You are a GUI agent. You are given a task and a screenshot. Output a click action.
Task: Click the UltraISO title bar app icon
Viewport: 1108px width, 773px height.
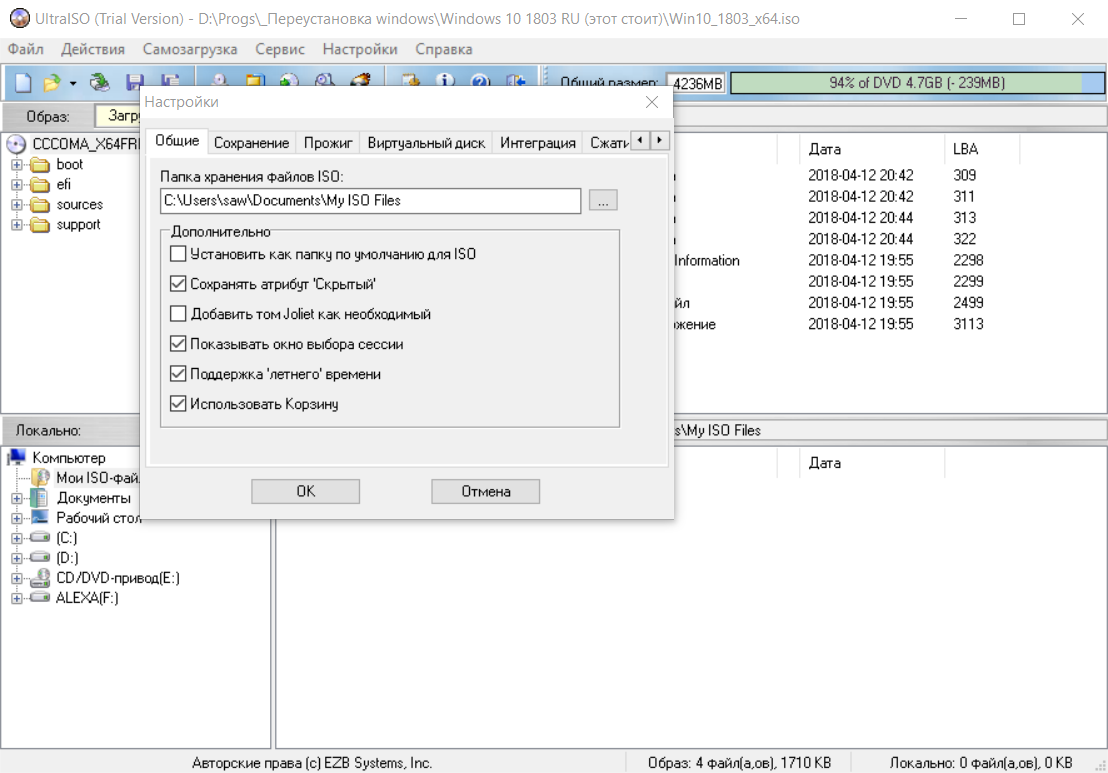click(20, 18)
